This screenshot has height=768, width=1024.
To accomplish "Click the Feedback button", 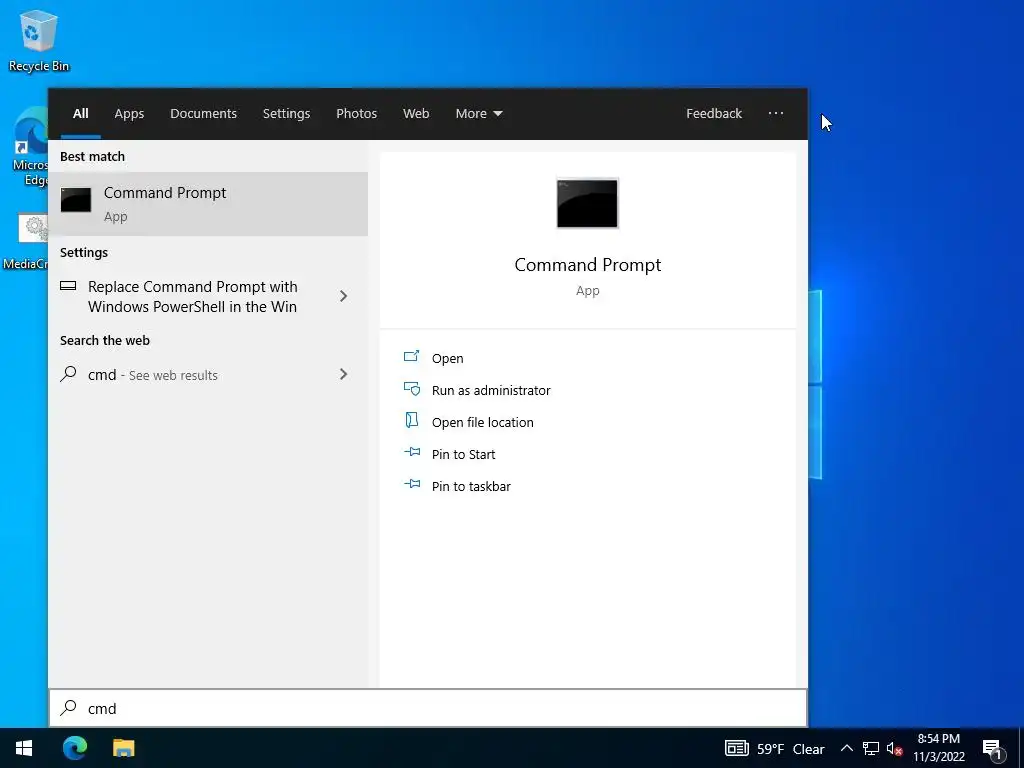I will tap(714, 114).
